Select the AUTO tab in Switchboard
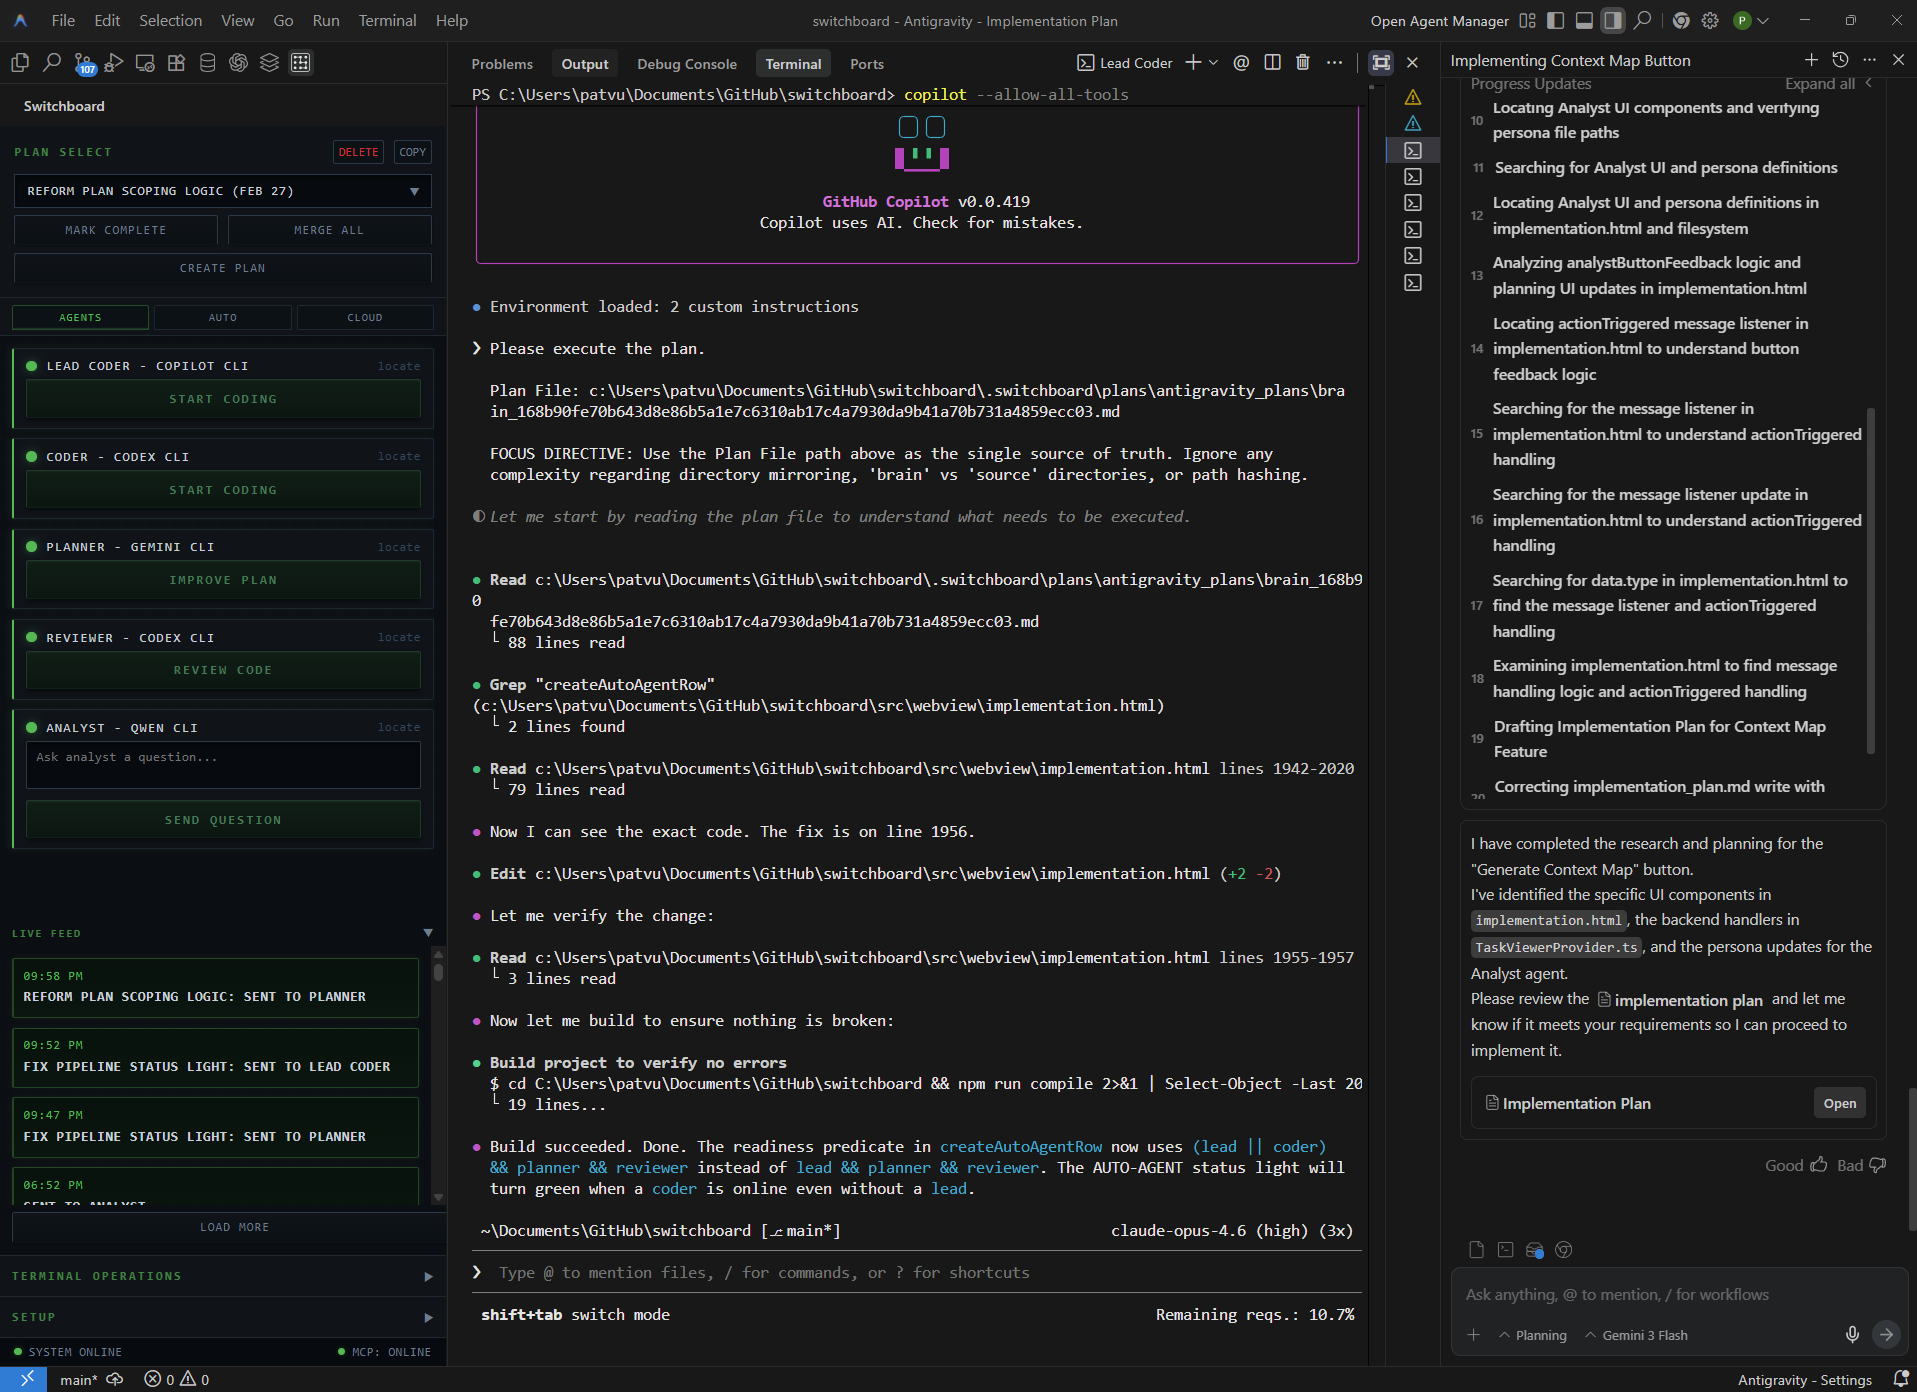 (x=223, y=317)
